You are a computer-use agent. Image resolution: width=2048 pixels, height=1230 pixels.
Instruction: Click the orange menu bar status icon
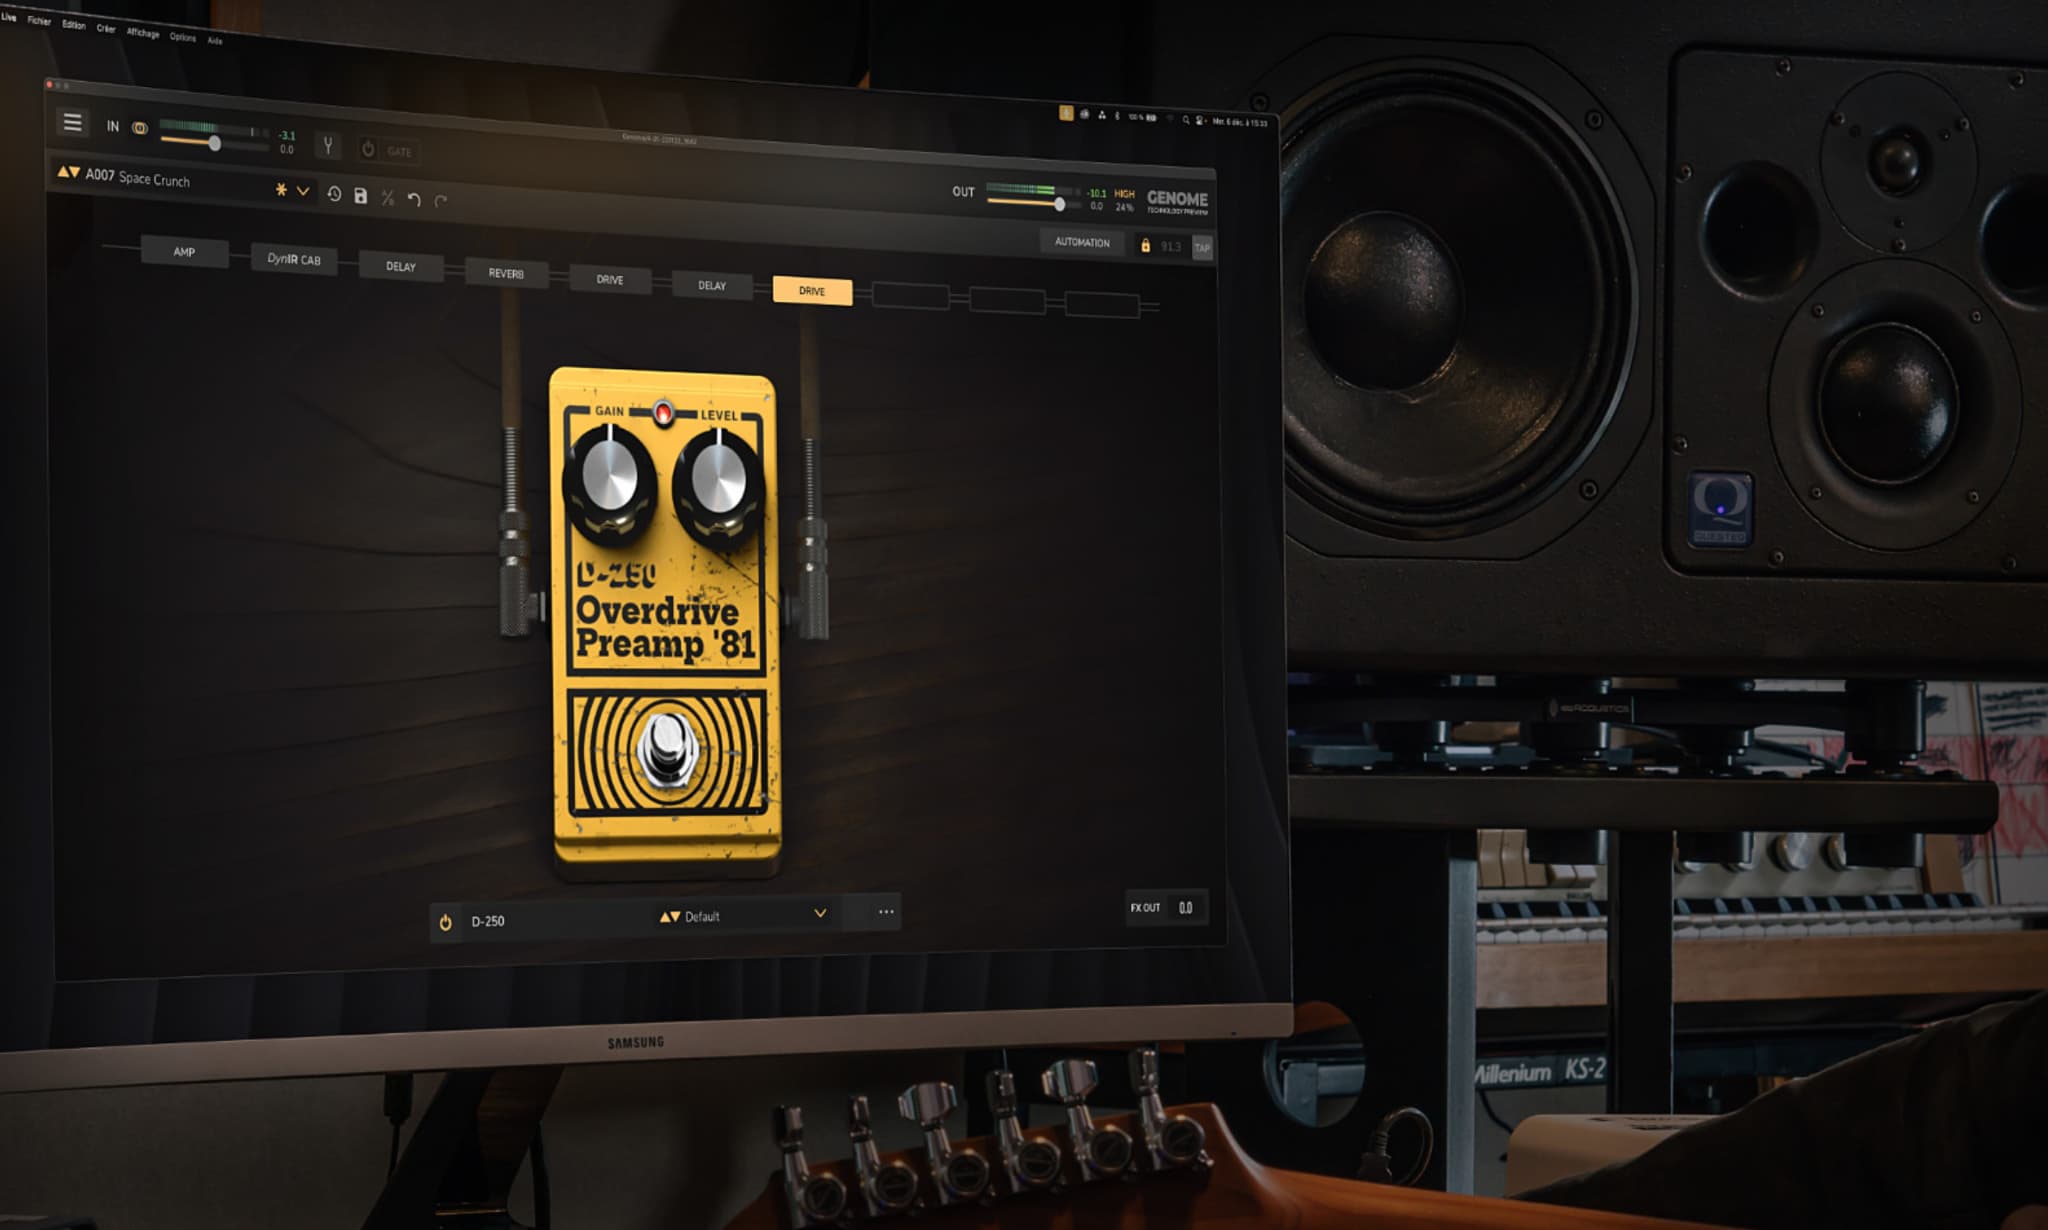tap(1066, 114)
